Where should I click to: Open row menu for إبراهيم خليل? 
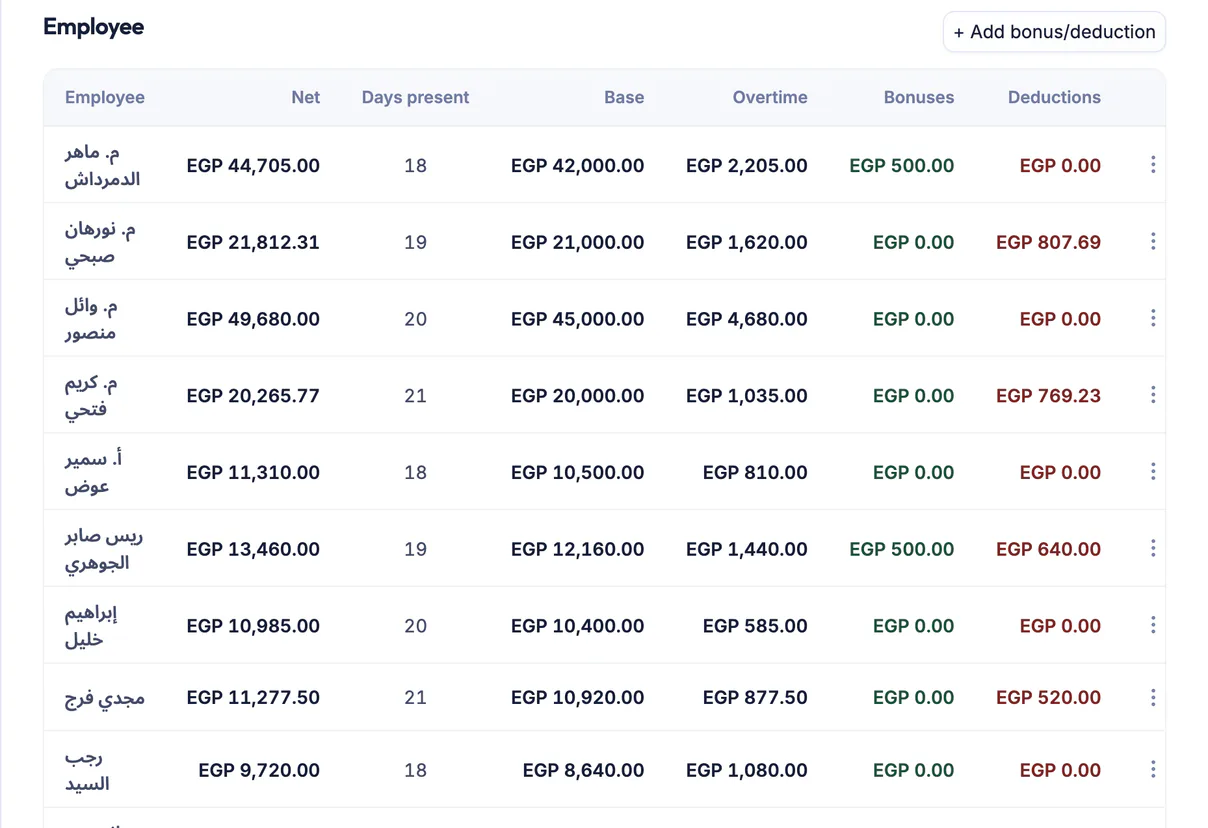(1153, 625)
